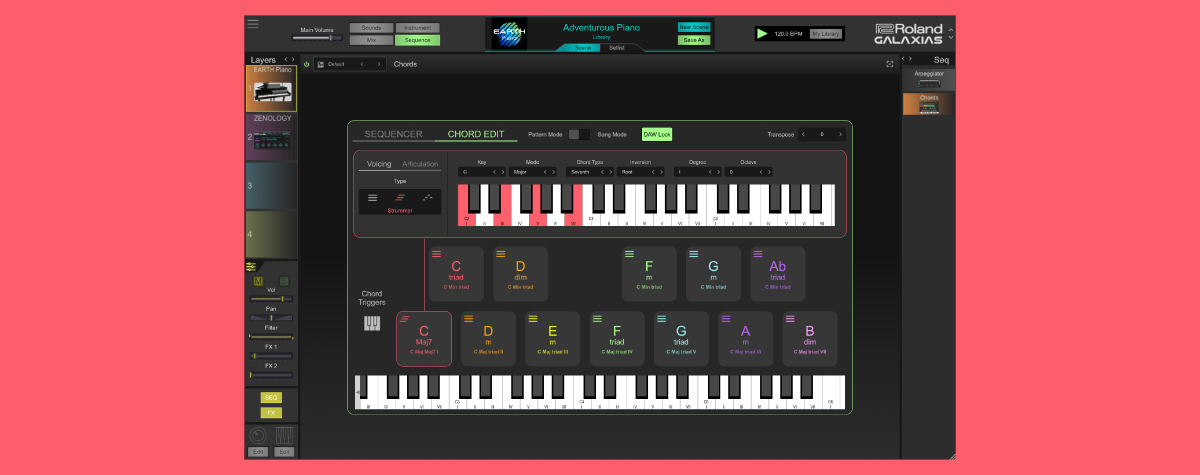The height and width of the screenshot is (475, 1200).
Task: Click voicing icon on Ab triad pad
Action: coord(758,254)
